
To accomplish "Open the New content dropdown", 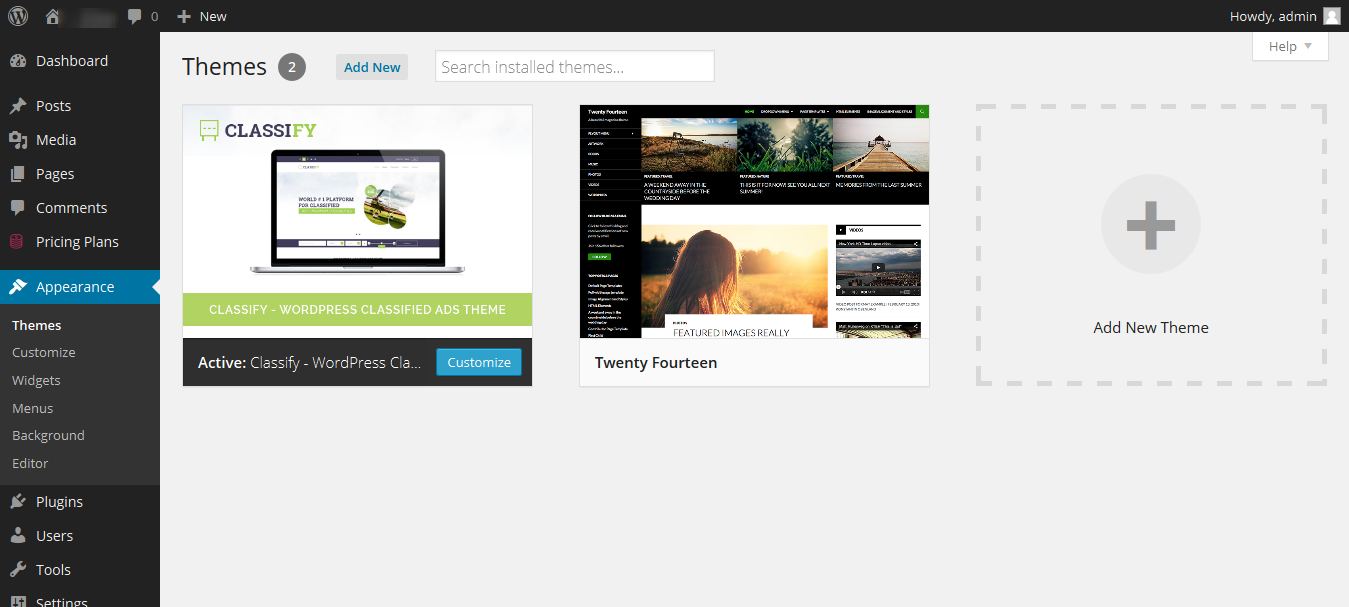I will [202, 16].
